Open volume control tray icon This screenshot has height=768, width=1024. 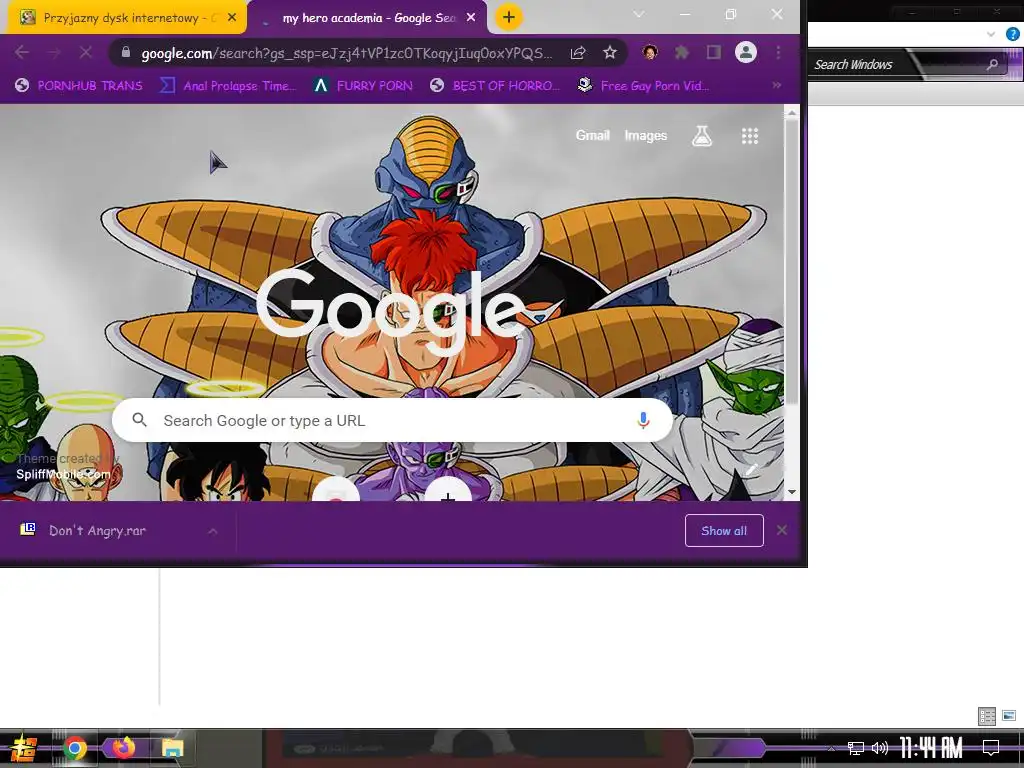[x=880, y=748]
